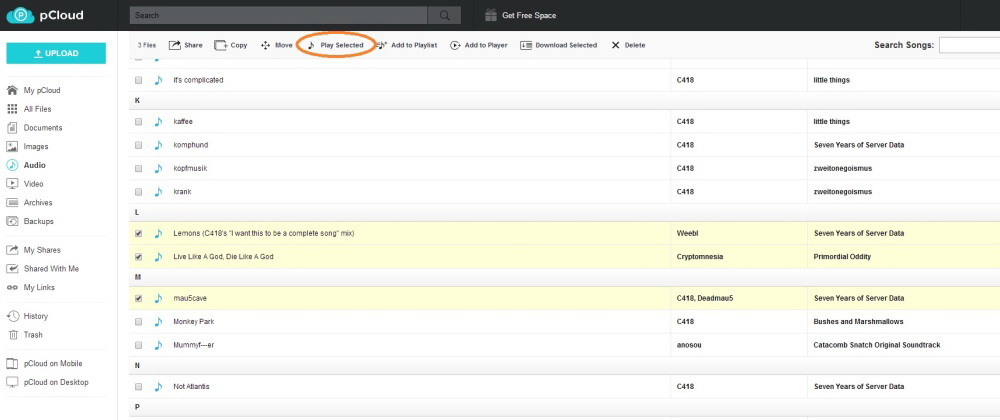Screen dimensions: 1000x420
Task: Click the music note icon beside krank
Action: pos(158,192)
